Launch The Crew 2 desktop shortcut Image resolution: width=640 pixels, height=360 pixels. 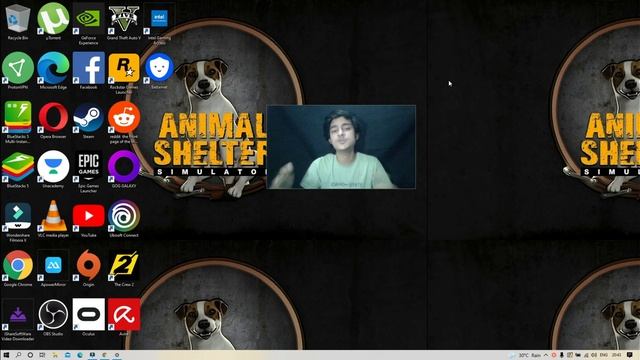(x=124, y=269)
